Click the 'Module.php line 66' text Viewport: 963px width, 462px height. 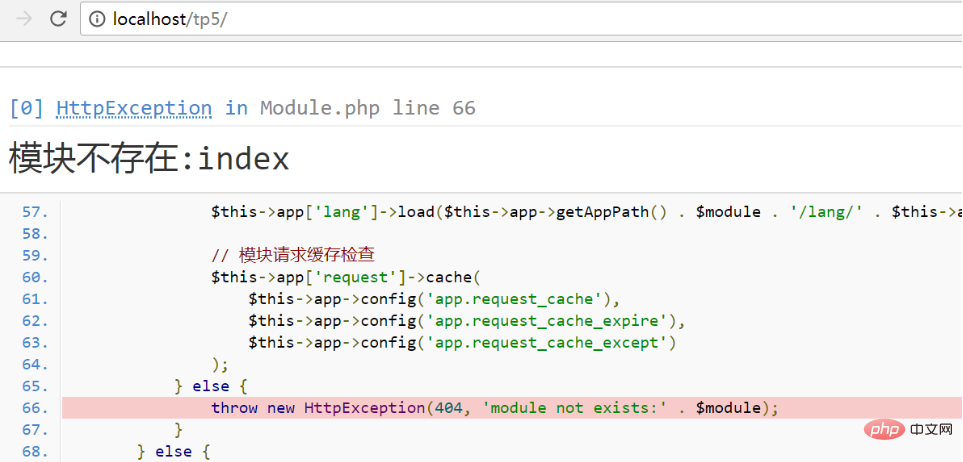[x=368, y=108]
